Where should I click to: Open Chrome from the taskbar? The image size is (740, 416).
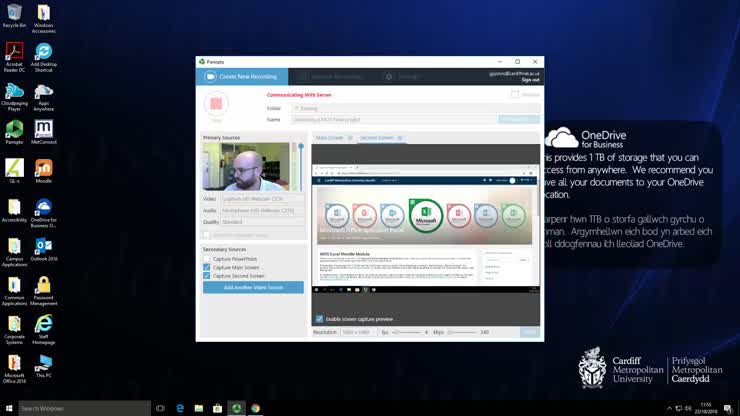pos(255,408)
